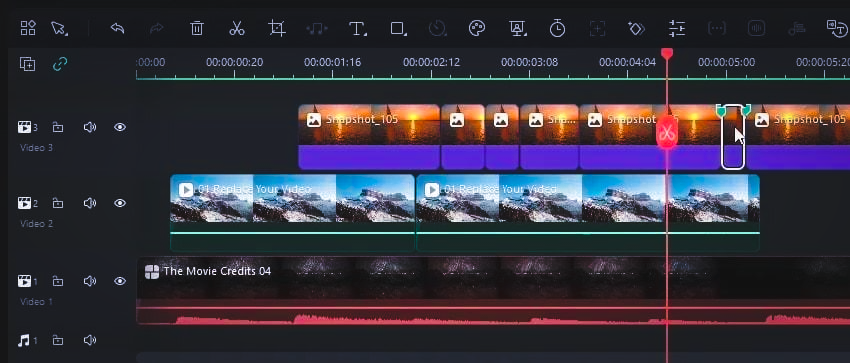
Task: Click ruler at timestamp 00:00:01:16
Action: pos(332,62)
